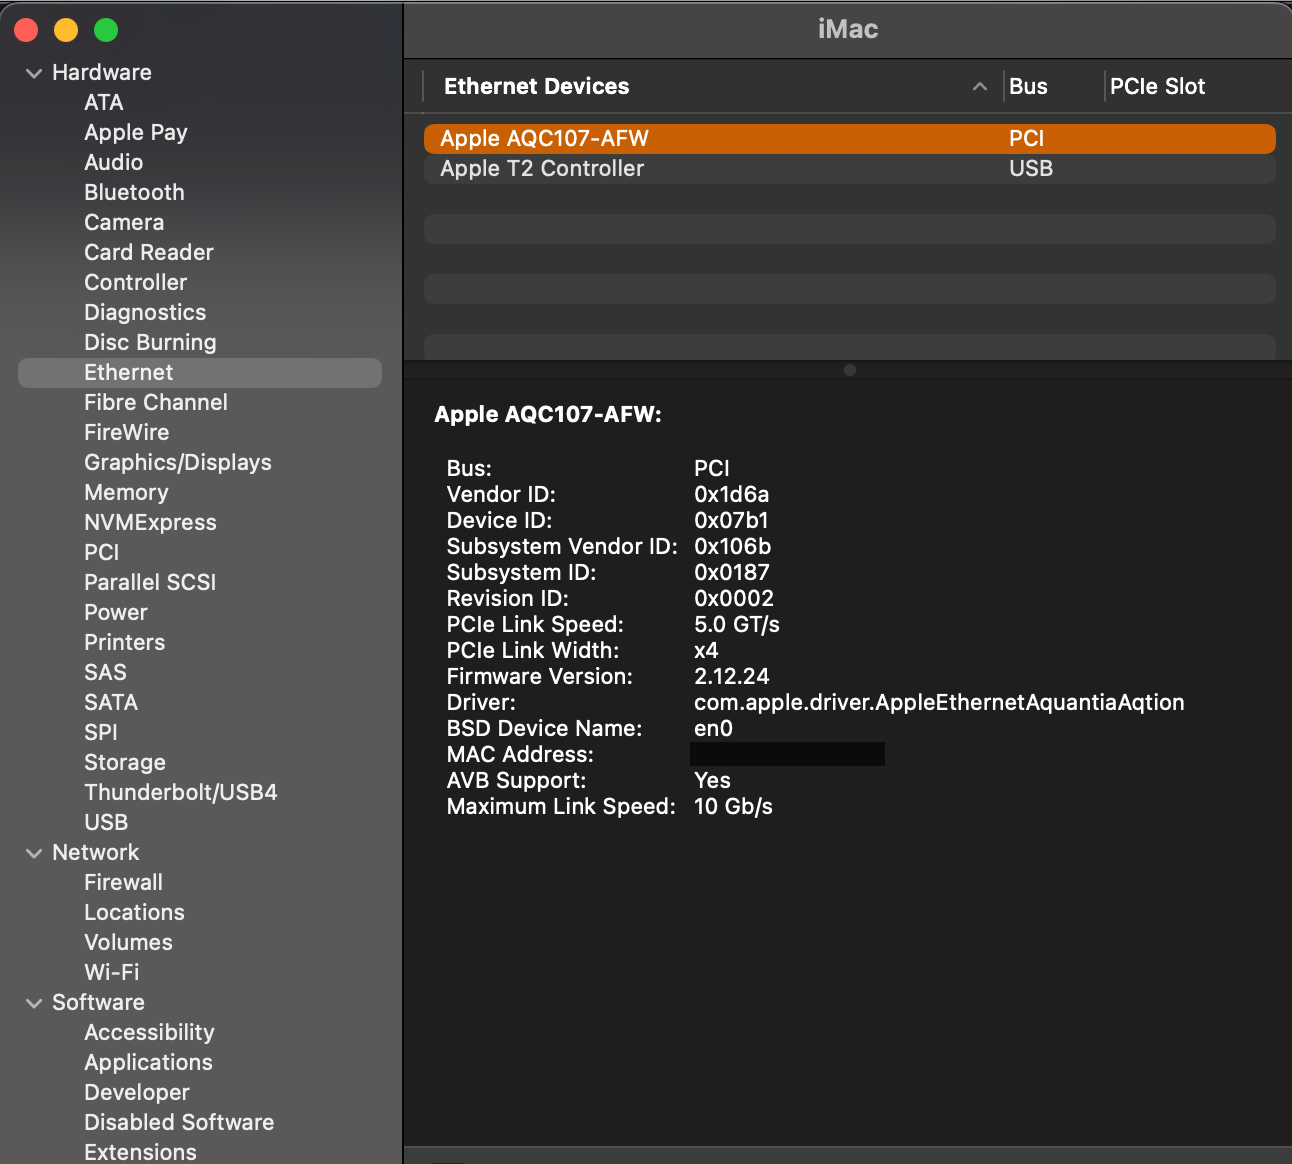1292x1164 pixels.
Task: Select the Ethernet sidebar item
Action: 200,373
